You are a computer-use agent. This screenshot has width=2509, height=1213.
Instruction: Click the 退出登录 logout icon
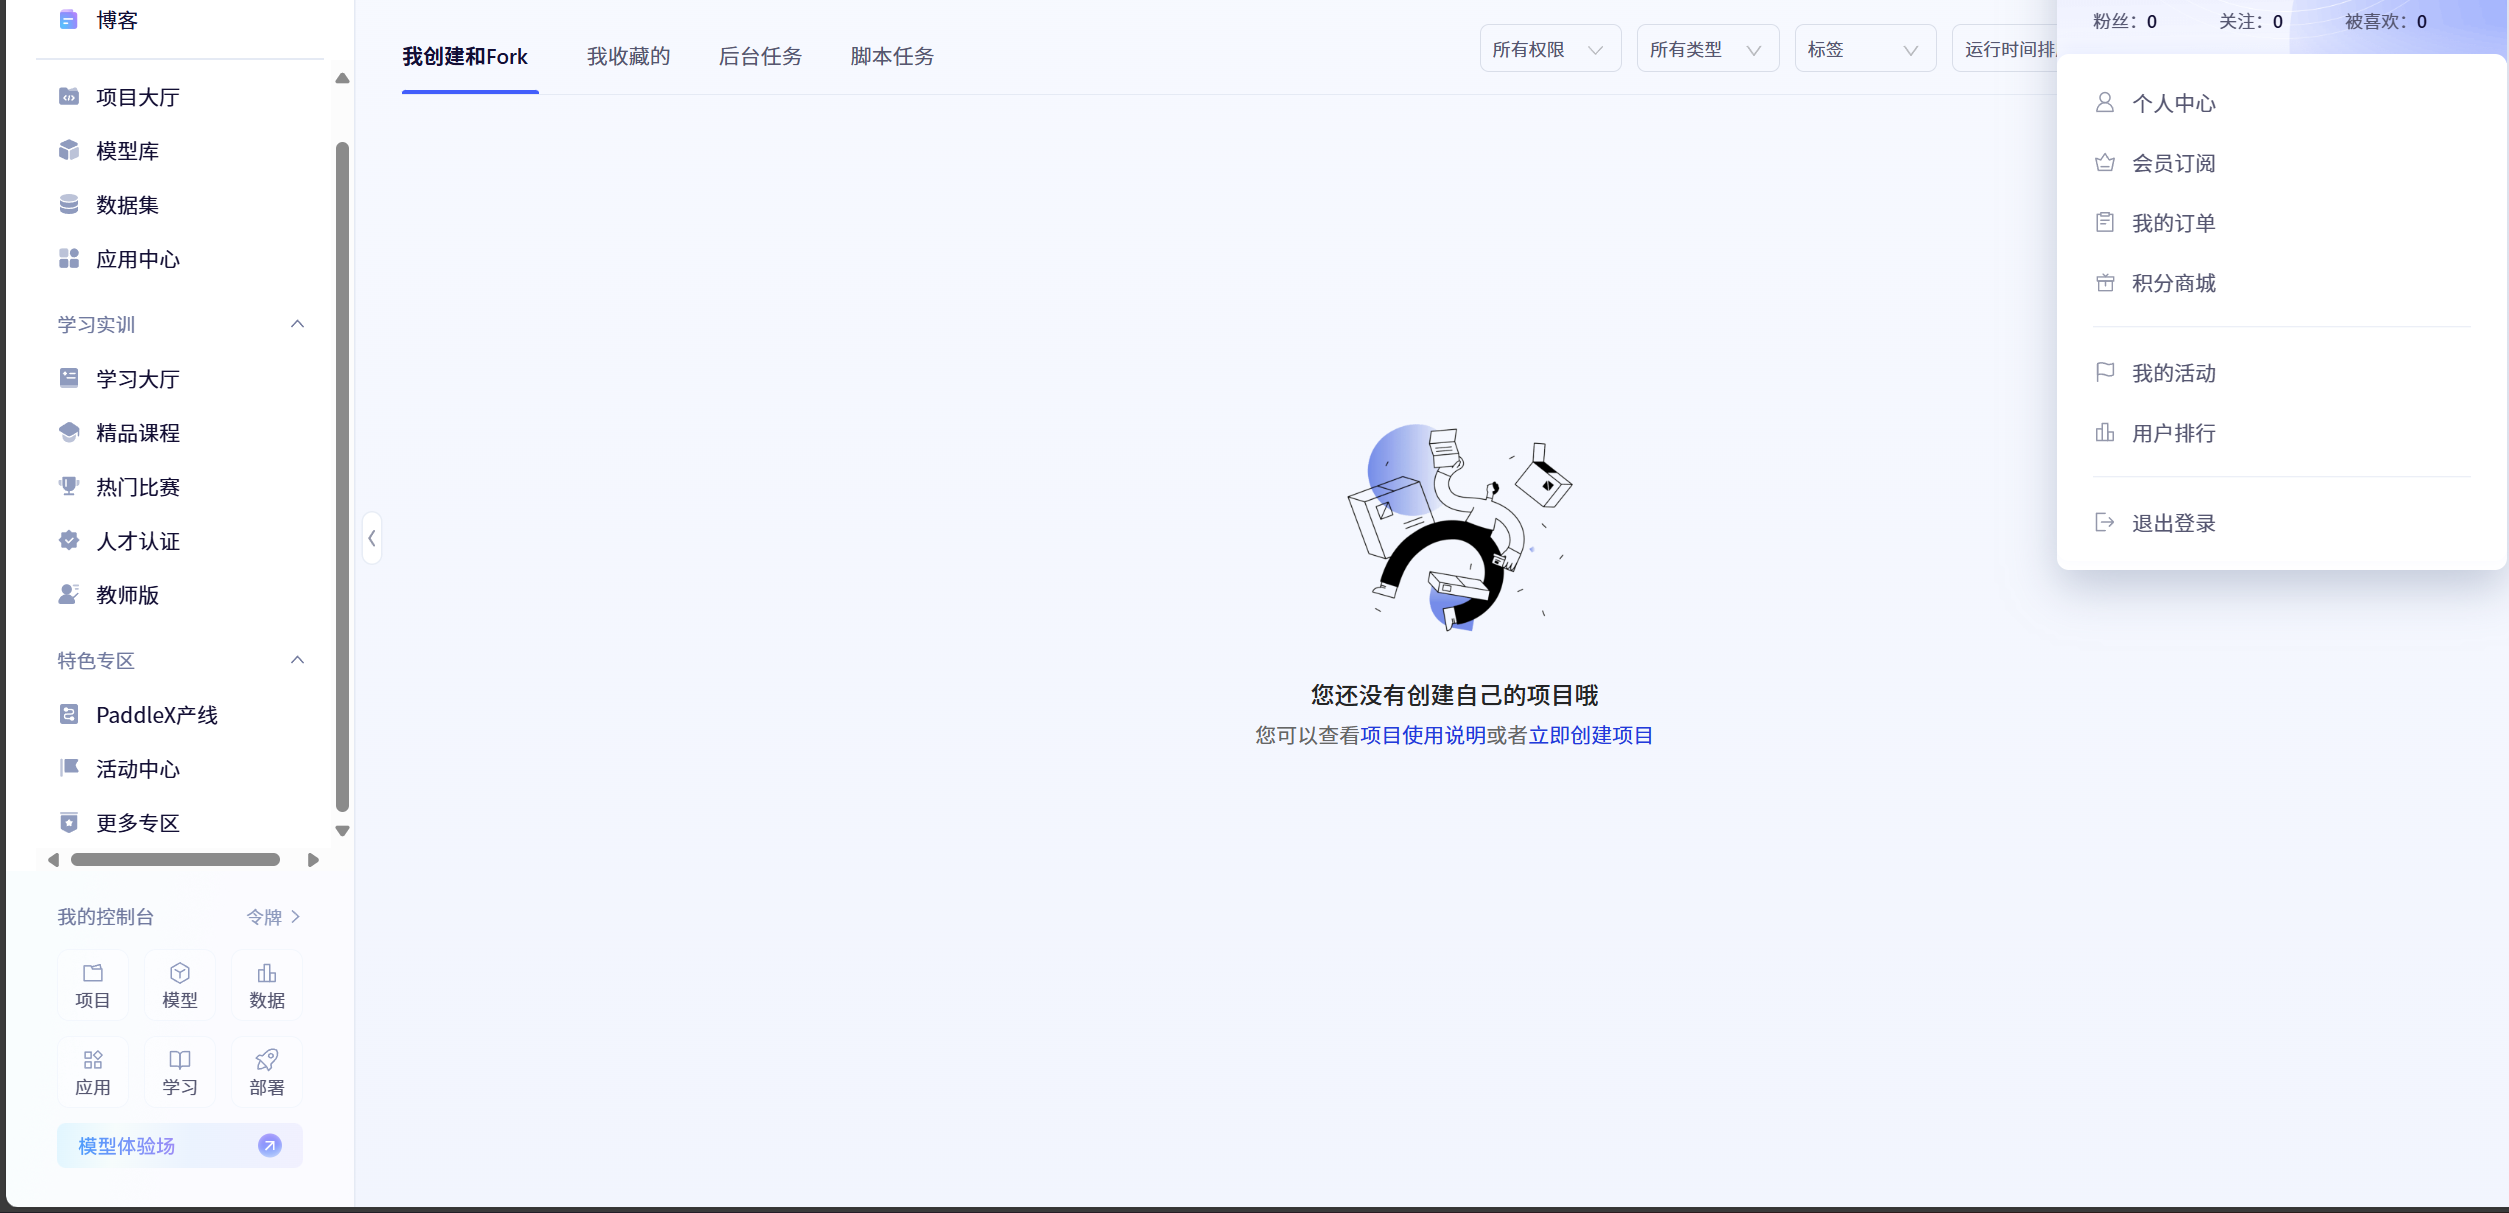tap(2105, 522)
